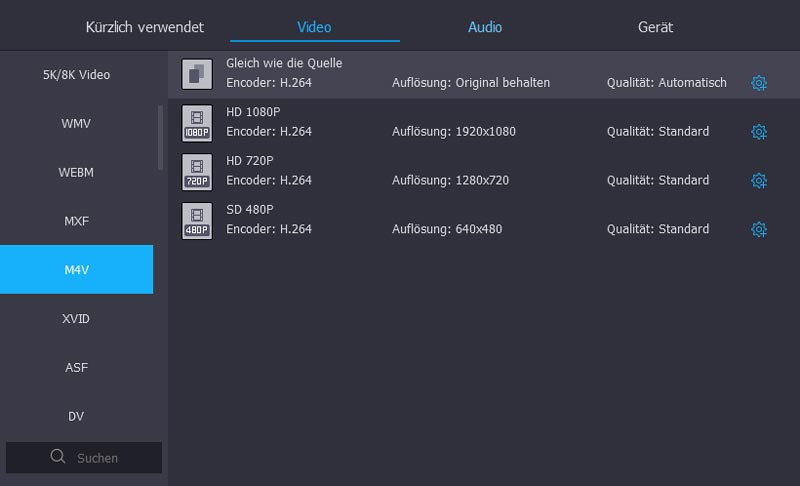Click the Suchen search field

tap(98, 458)
